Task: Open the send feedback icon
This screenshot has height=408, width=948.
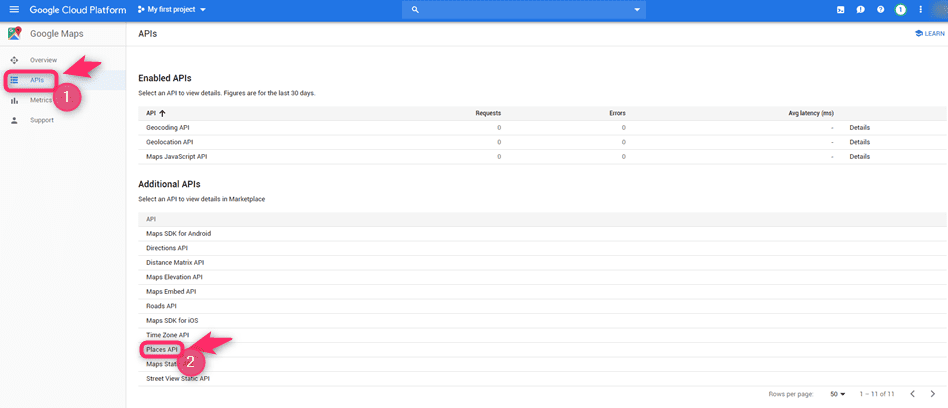Action: (x=860, y=10)
